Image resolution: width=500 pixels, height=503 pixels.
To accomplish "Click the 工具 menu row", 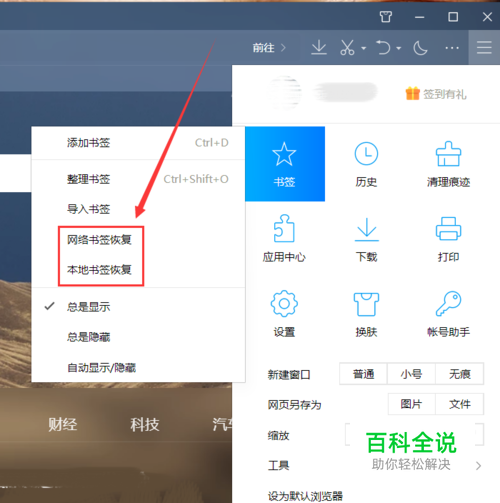I will [366, 465].
